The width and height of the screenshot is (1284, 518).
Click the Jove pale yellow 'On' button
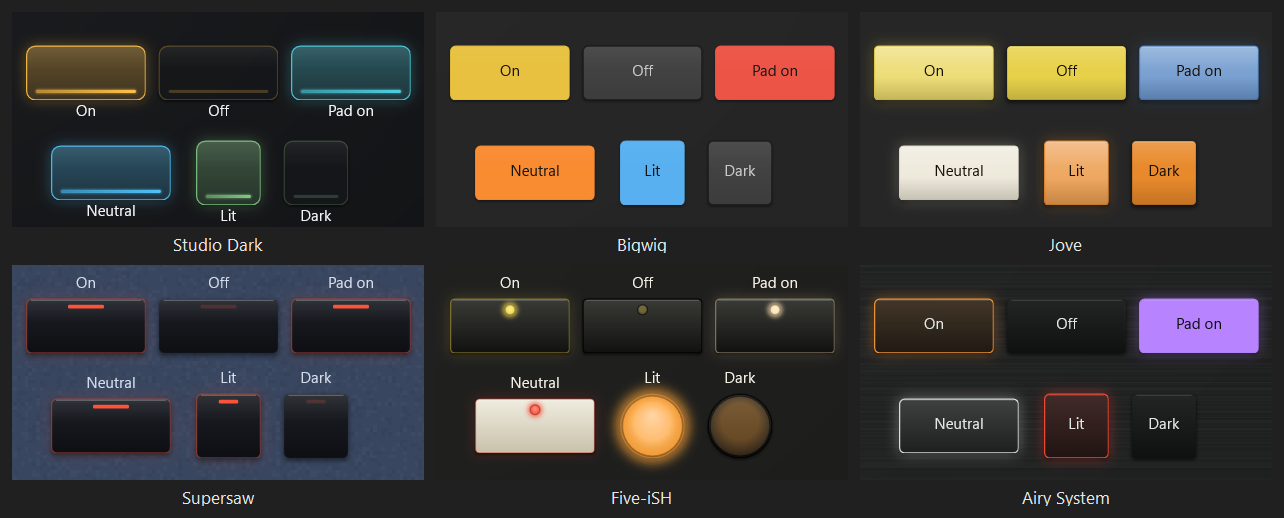click(934, 73)
